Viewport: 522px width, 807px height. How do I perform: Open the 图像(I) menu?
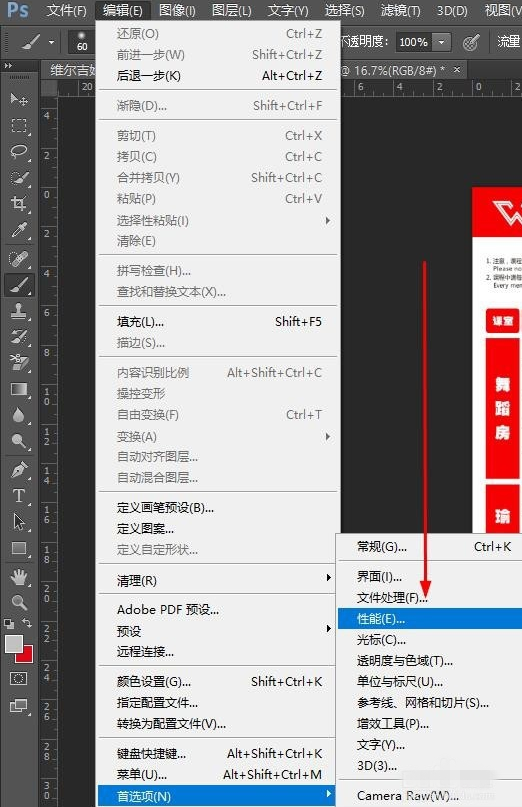coord(177,10)
